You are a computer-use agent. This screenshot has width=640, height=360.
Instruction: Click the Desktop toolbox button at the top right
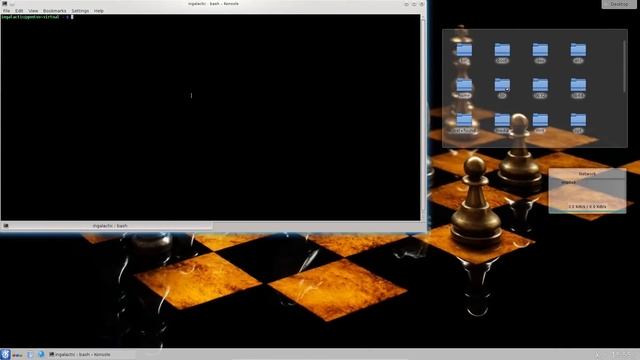click(619, 4)
